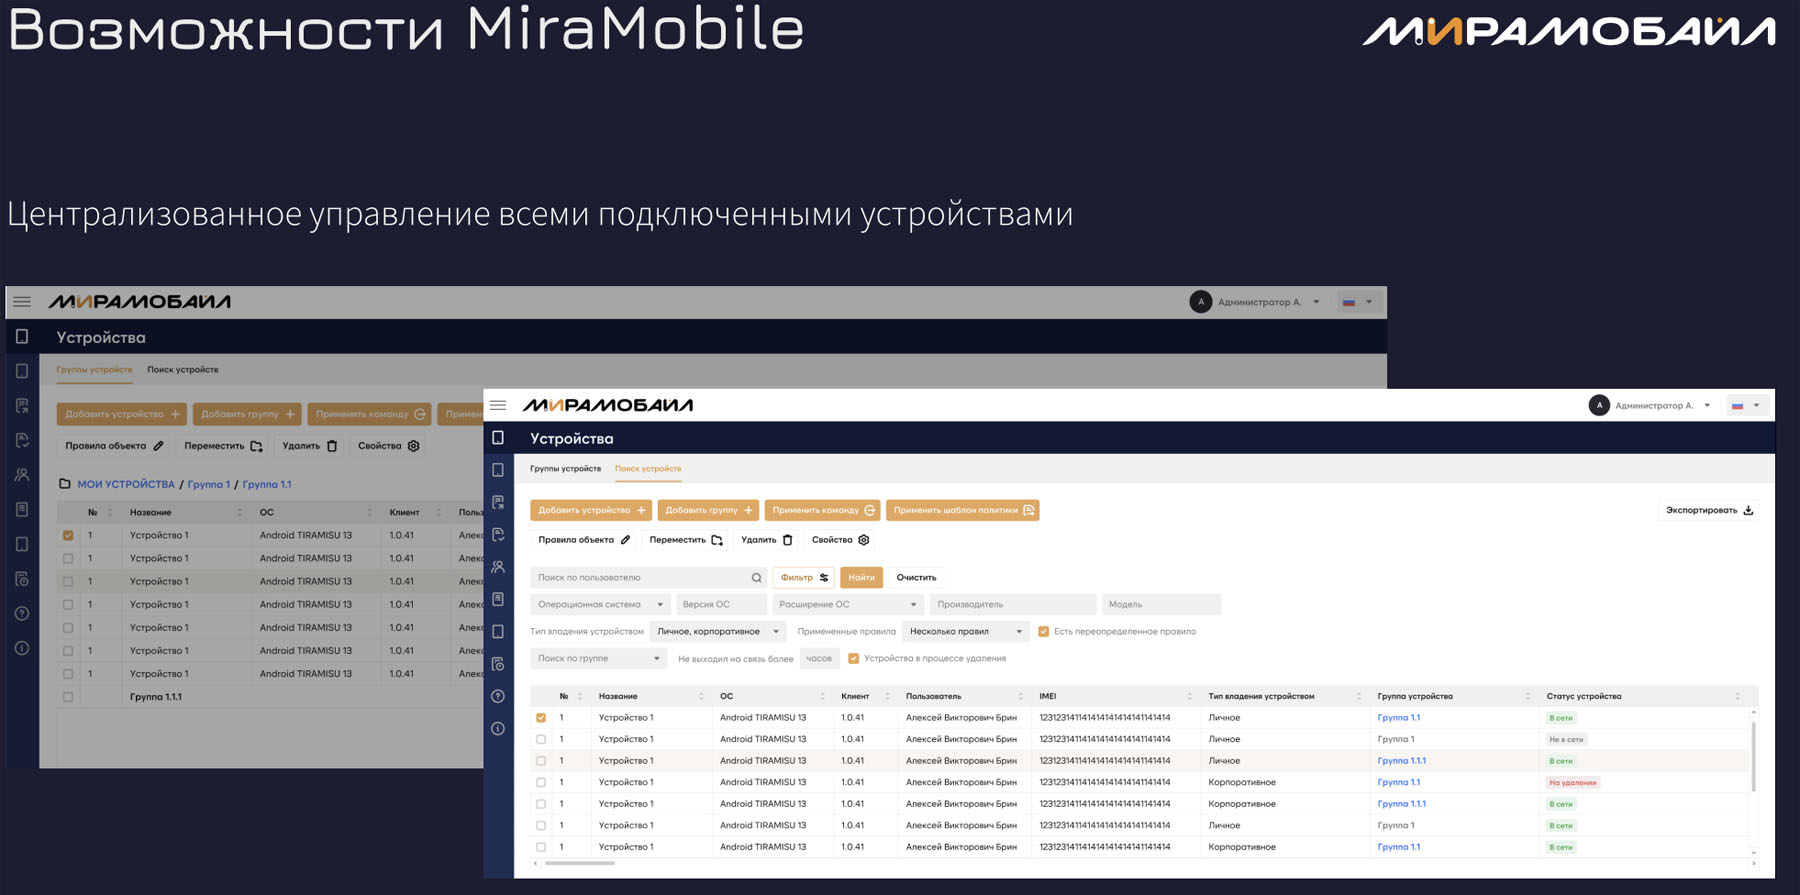
Task: Open Расширение ОС dropdown
Action: pyautogui.click(x=848, y=604)
